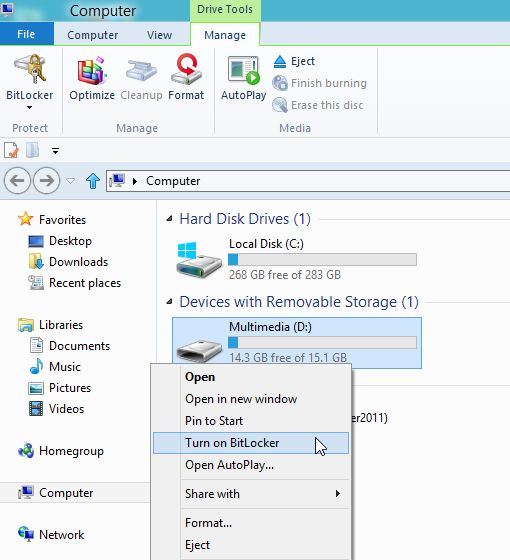Go forward with the Forward arrow
The height and width of the screenshot is (560, 510).
point(46,181)
